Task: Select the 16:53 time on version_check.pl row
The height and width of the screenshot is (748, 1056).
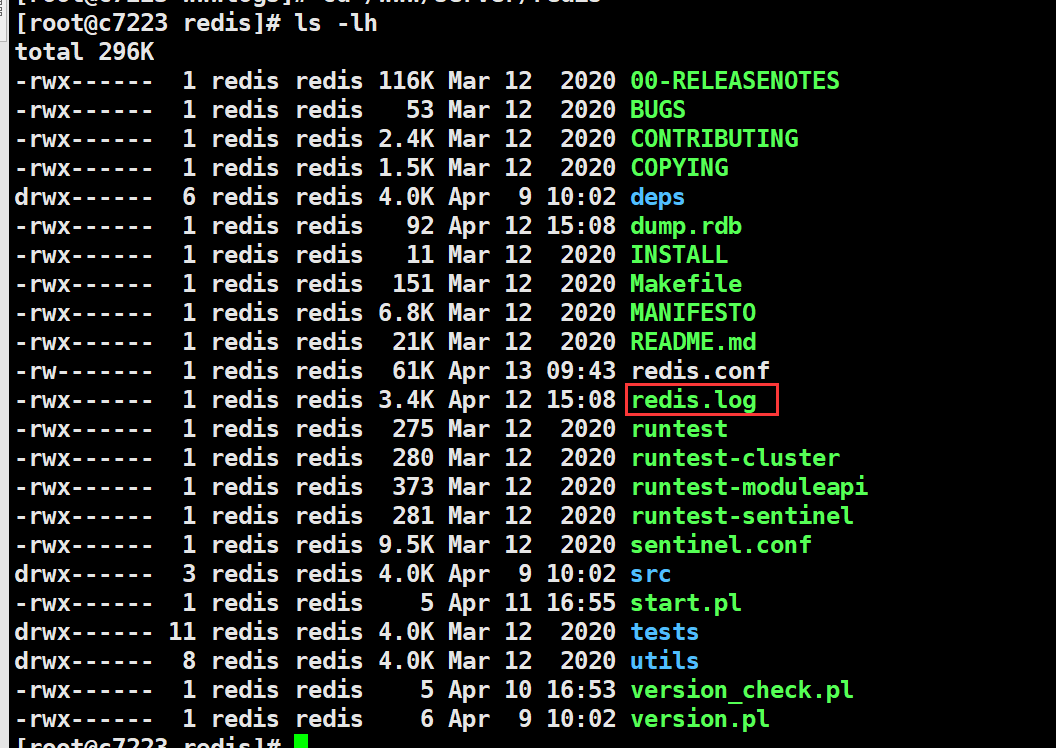Action: 581,689
